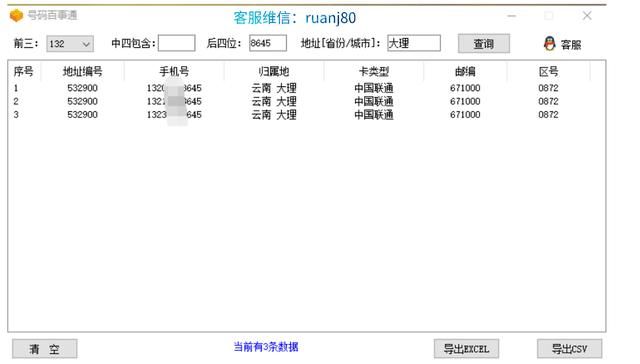Click the 客服 label beside the penguin
This screenshot has width=640, height=364.
point(571,44)
